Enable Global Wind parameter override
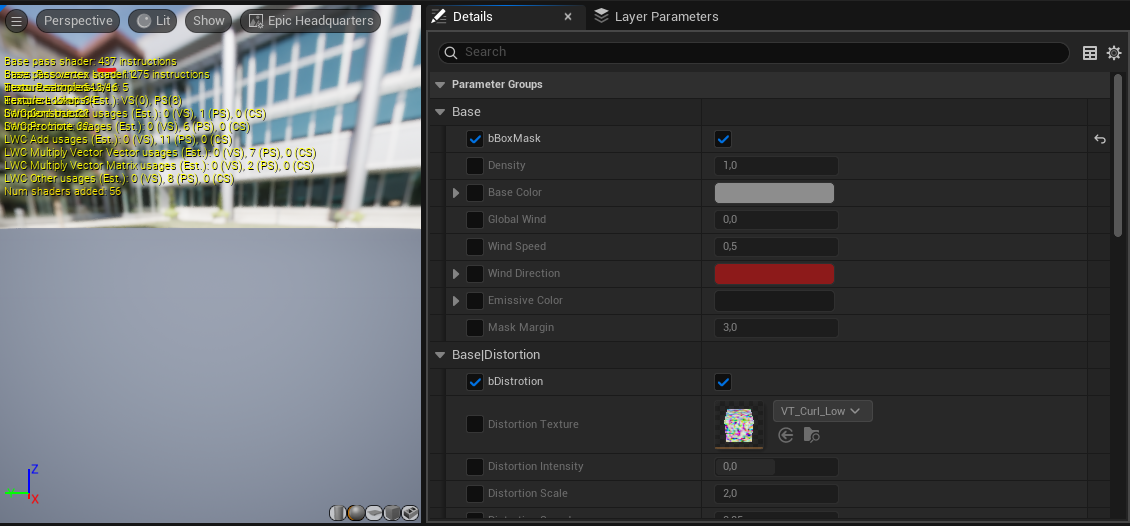Screen dimensions: 1130x526 pos(475,220)
